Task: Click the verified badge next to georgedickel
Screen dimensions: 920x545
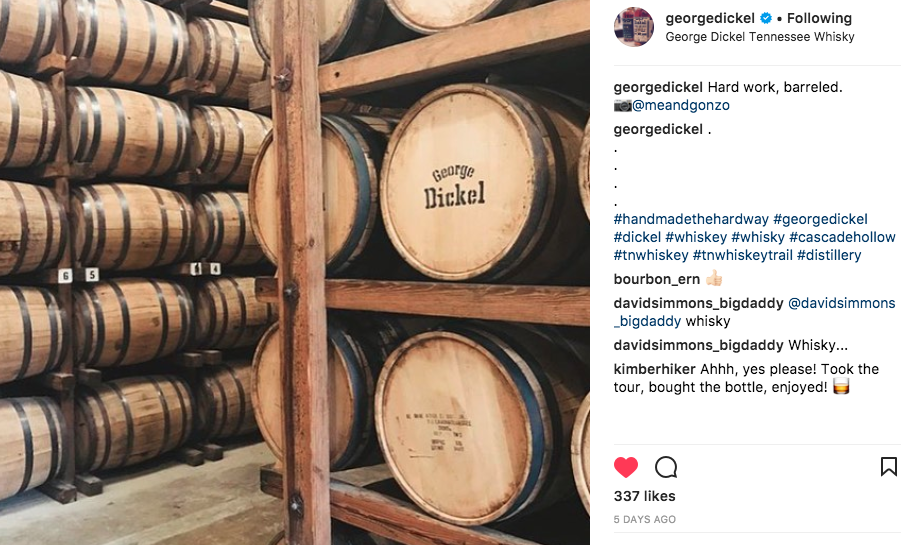Action: (766, 18)
